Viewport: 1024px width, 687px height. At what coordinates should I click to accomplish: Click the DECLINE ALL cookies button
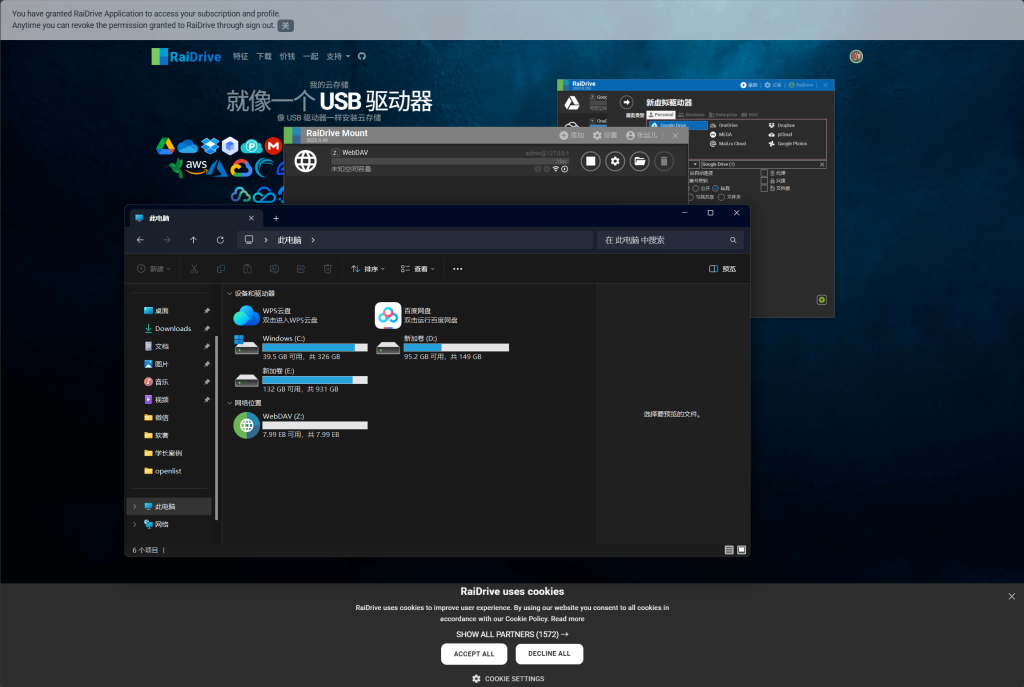549,654
